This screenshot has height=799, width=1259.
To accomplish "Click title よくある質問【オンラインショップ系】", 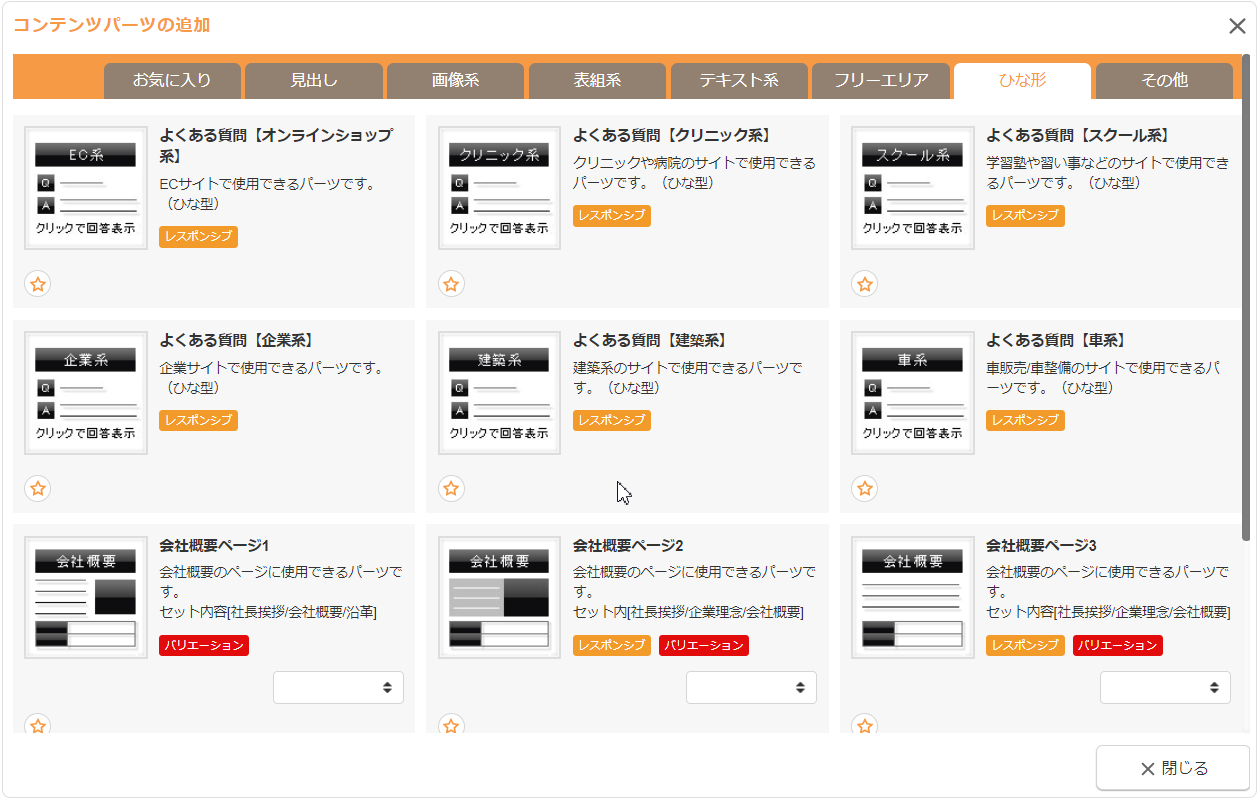I will coord(276,146).
